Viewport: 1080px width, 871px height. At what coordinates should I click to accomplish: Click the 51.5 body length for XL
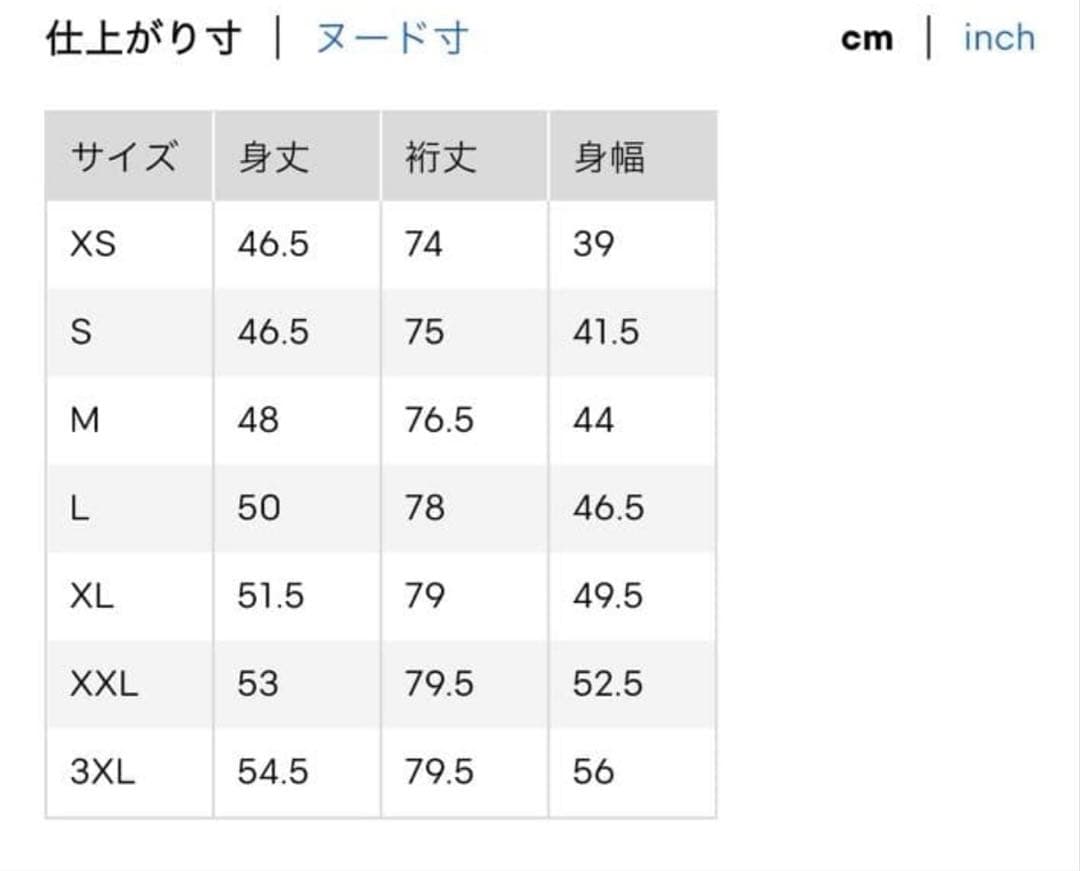coord(271,596)
